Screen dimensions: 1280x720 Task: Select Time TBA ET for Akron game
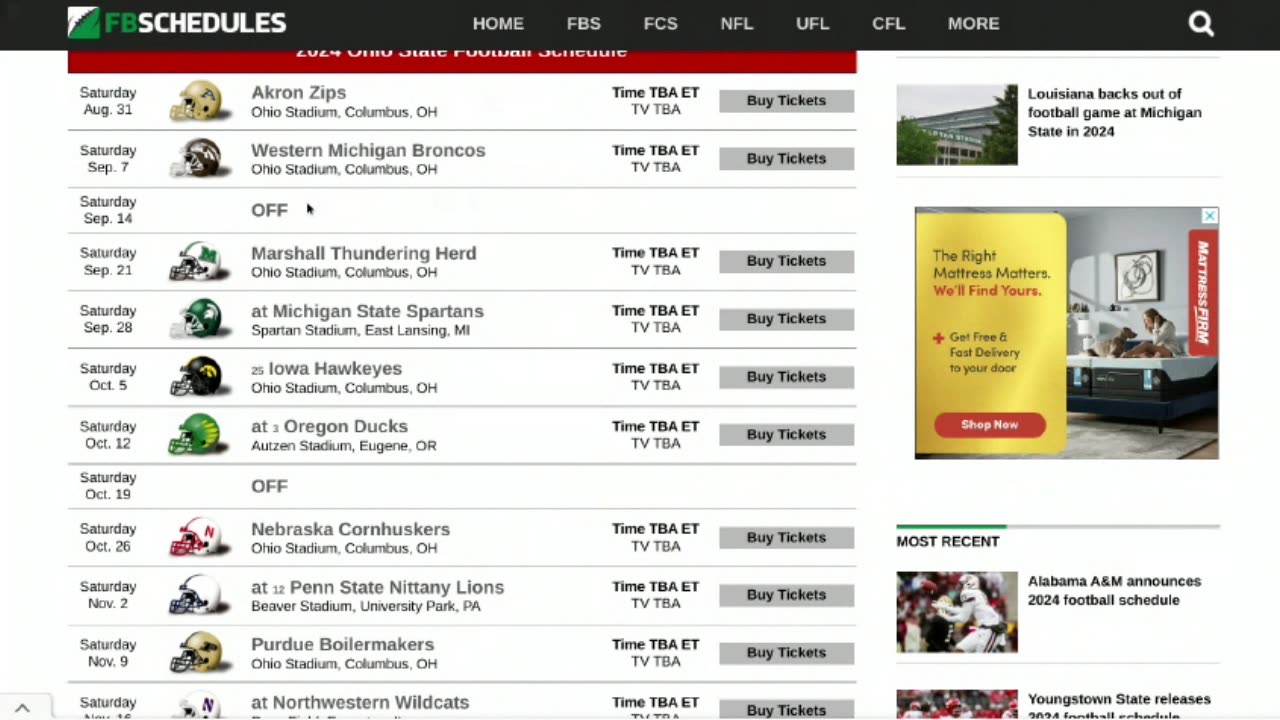(x=655, y=92)
